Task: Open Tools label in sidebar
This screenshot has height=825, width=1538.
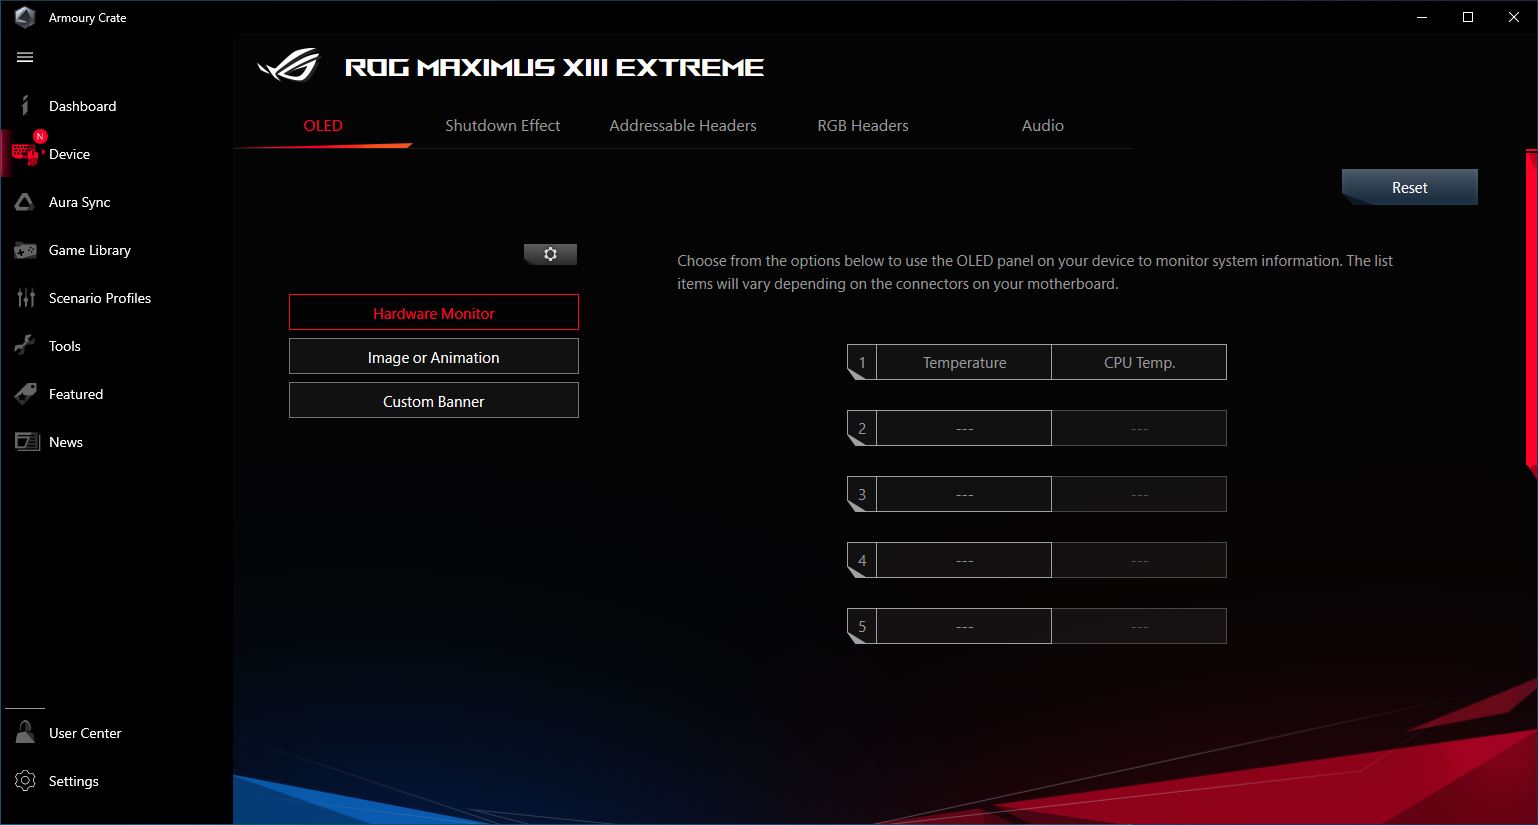Action: tap(65, 346)
